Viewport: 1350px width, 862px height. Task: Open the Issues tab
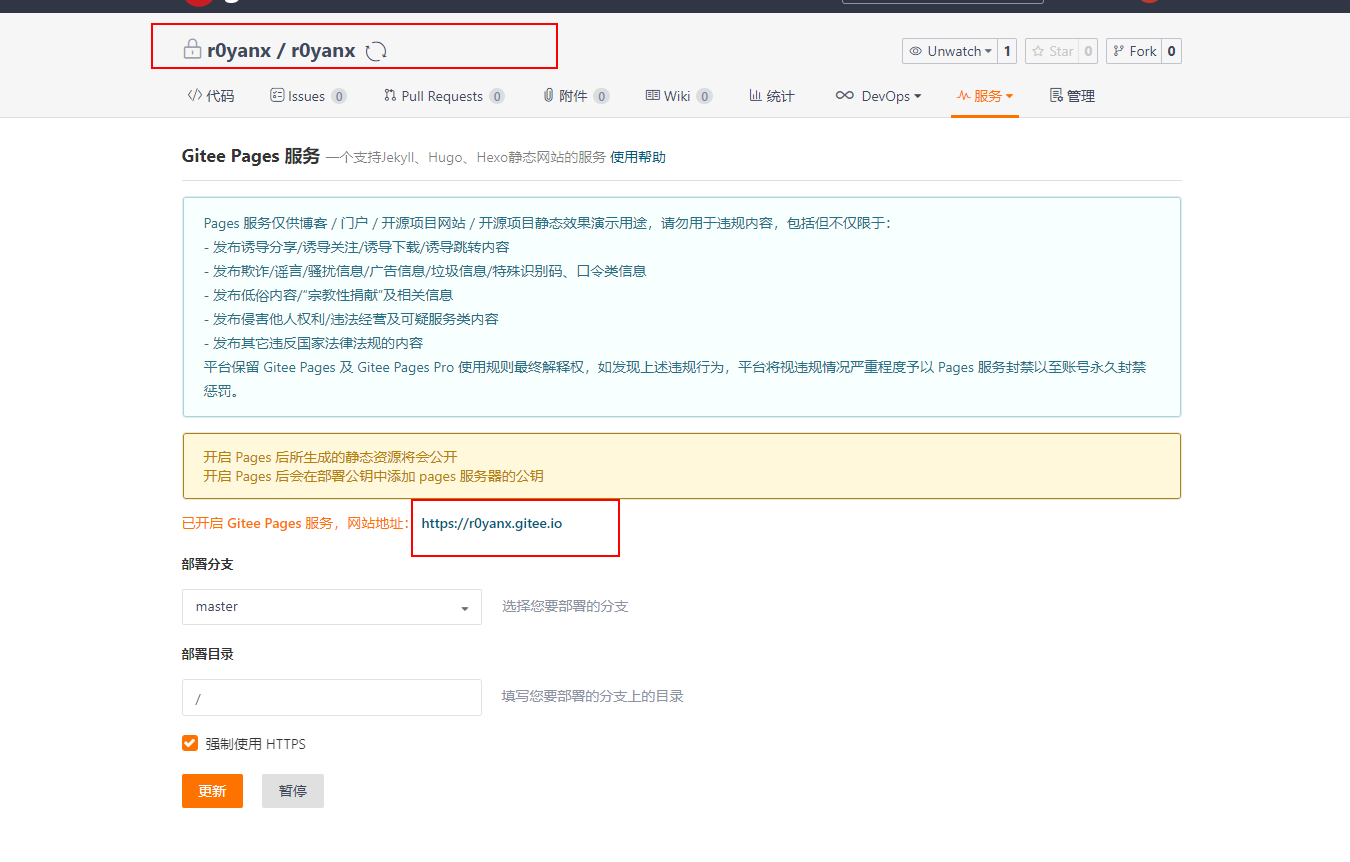(x=307, y=96)
